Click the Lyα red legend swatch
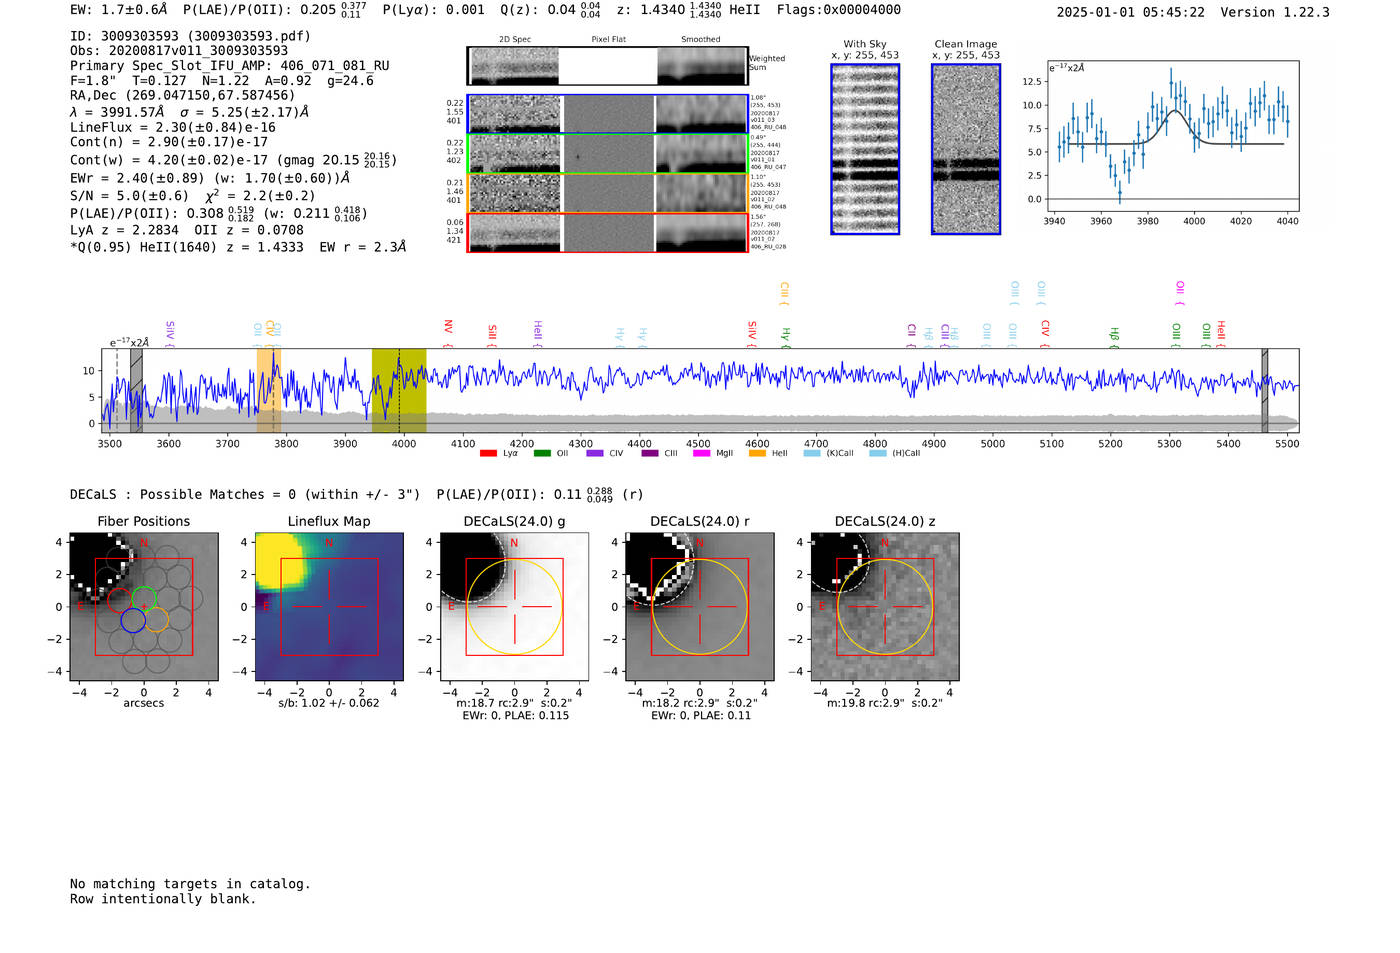The image size is (1400, 953). tap(488, 453)
